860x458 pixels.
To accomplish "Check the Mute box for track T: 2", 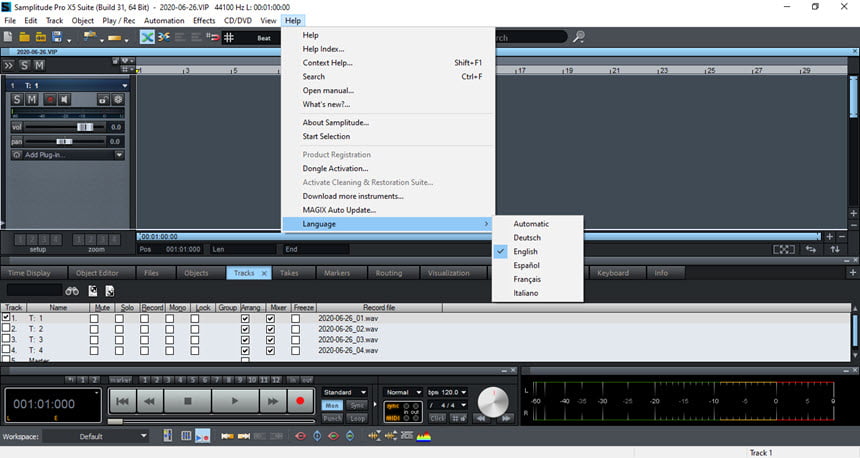I will pos(94,329).
